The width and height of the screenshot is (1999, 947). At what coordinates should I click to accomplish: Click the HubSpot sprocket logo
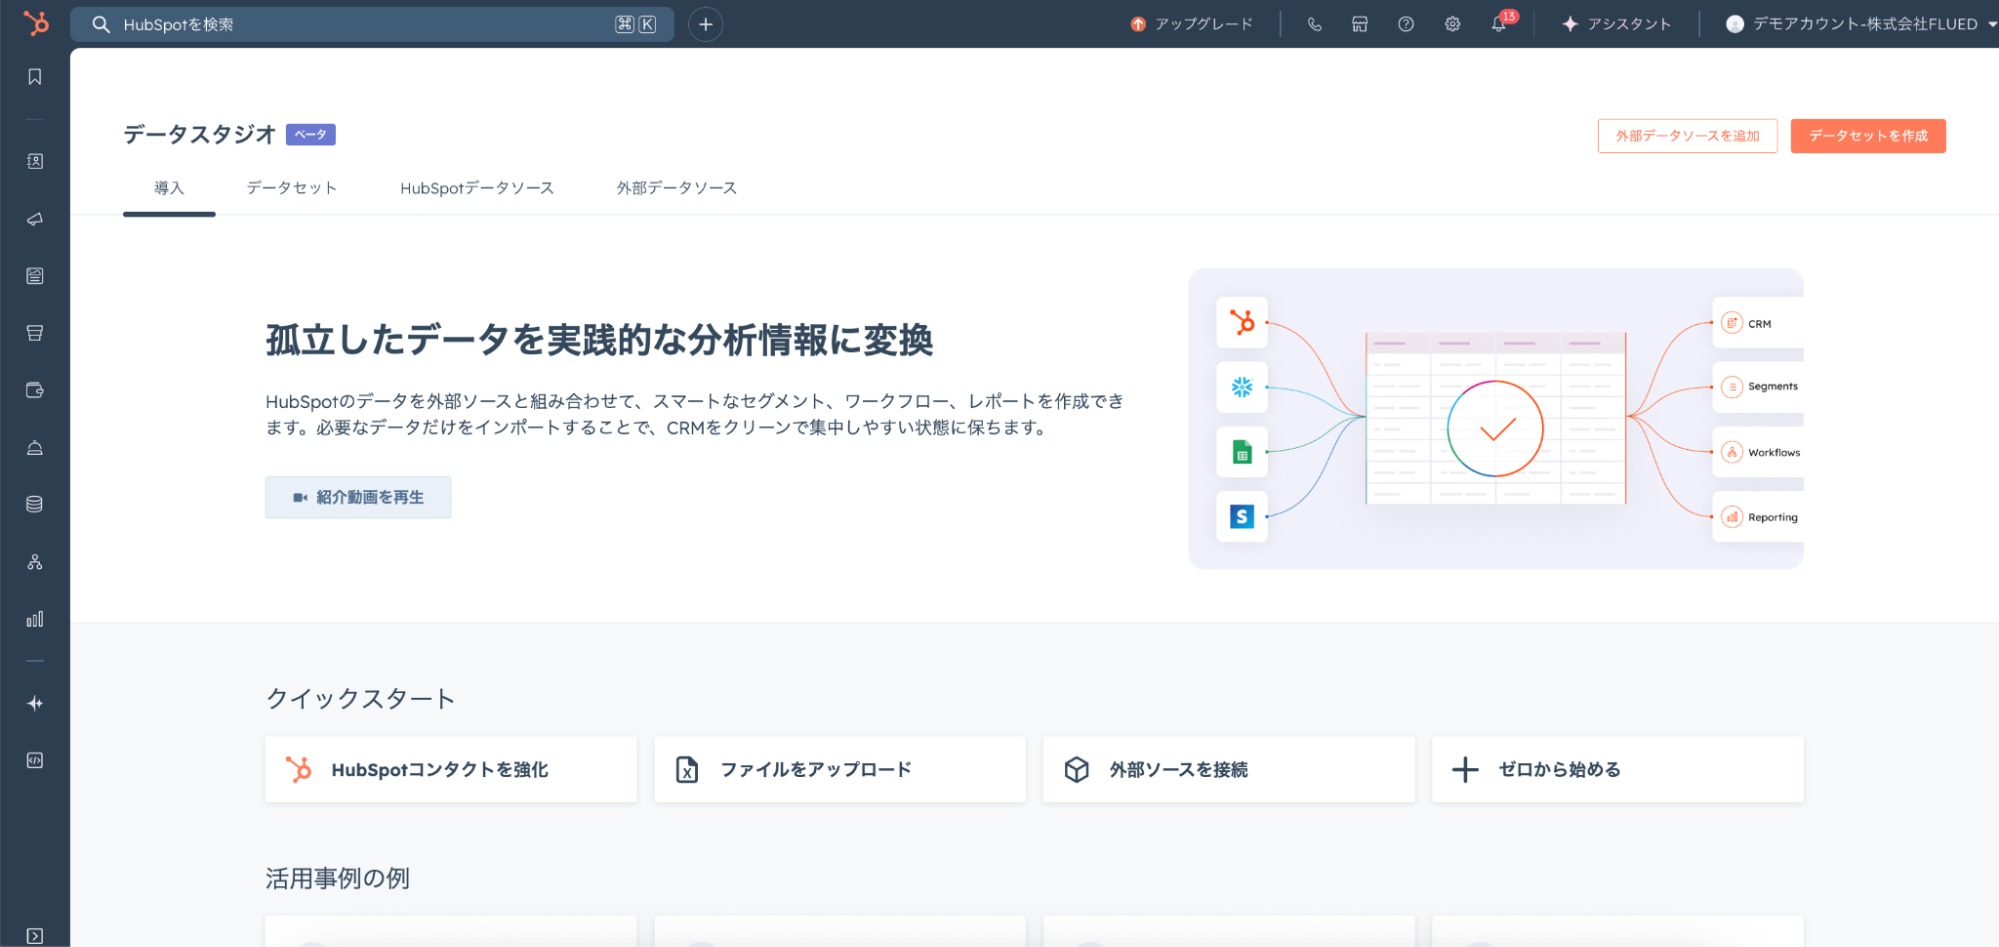point(36,23)
